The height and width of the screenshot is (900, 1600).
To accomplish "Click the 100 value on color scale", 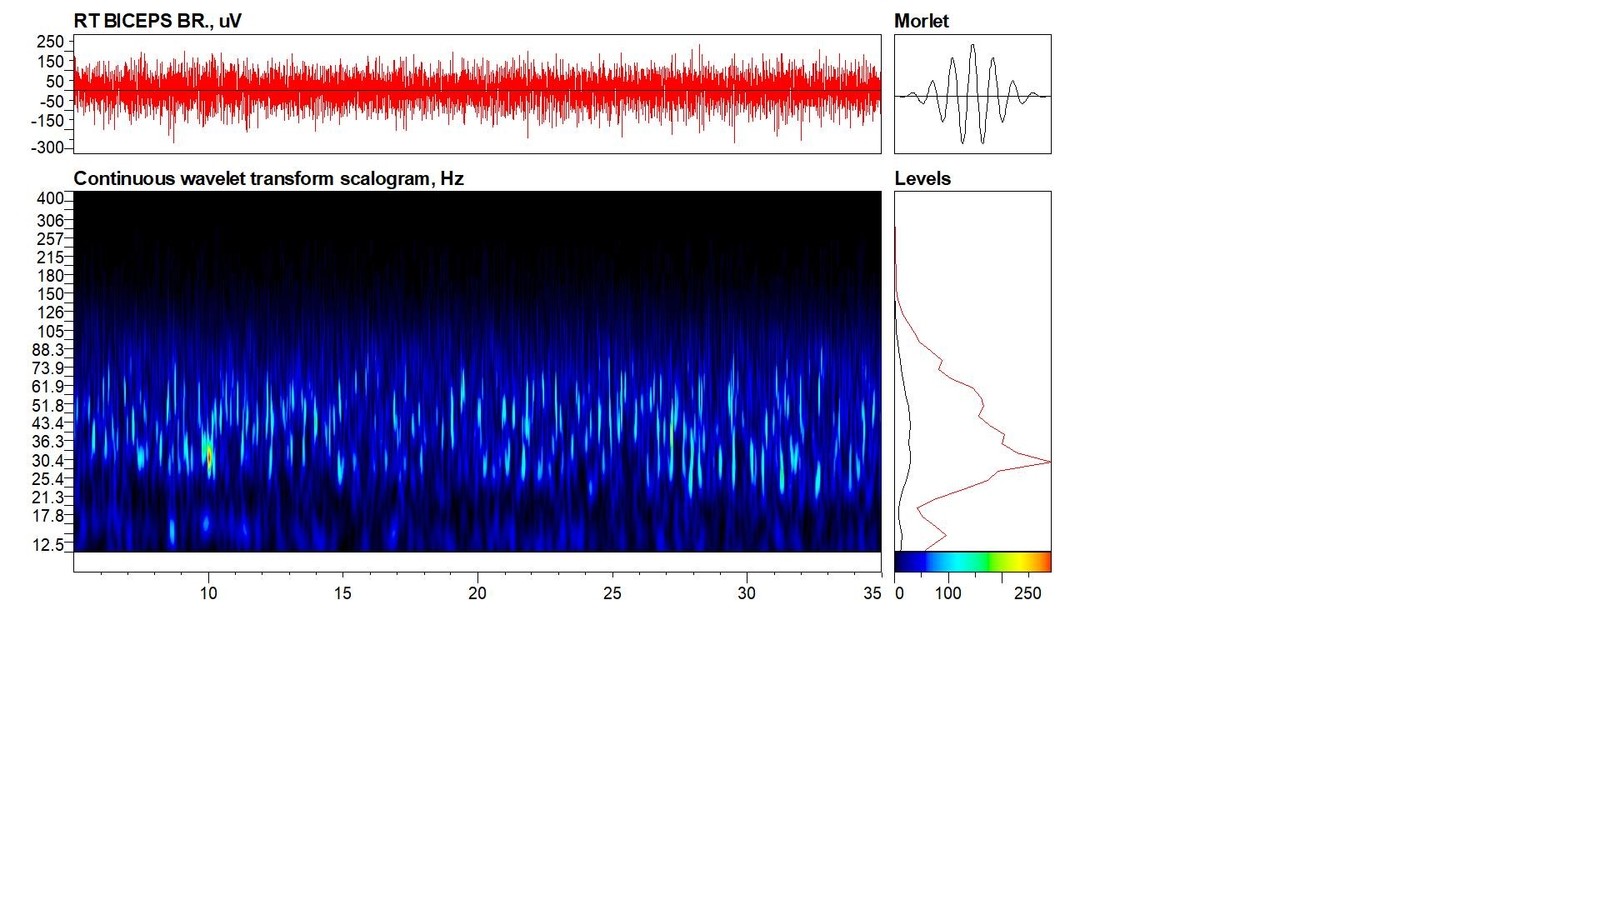I will coord(948,593).
